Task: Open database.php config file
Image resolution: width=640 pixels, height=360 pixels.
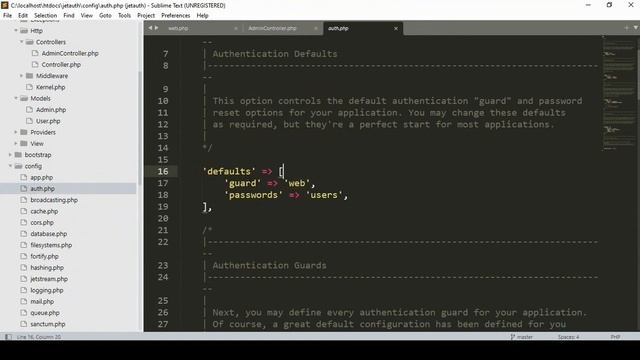Action: click(49, 234)
